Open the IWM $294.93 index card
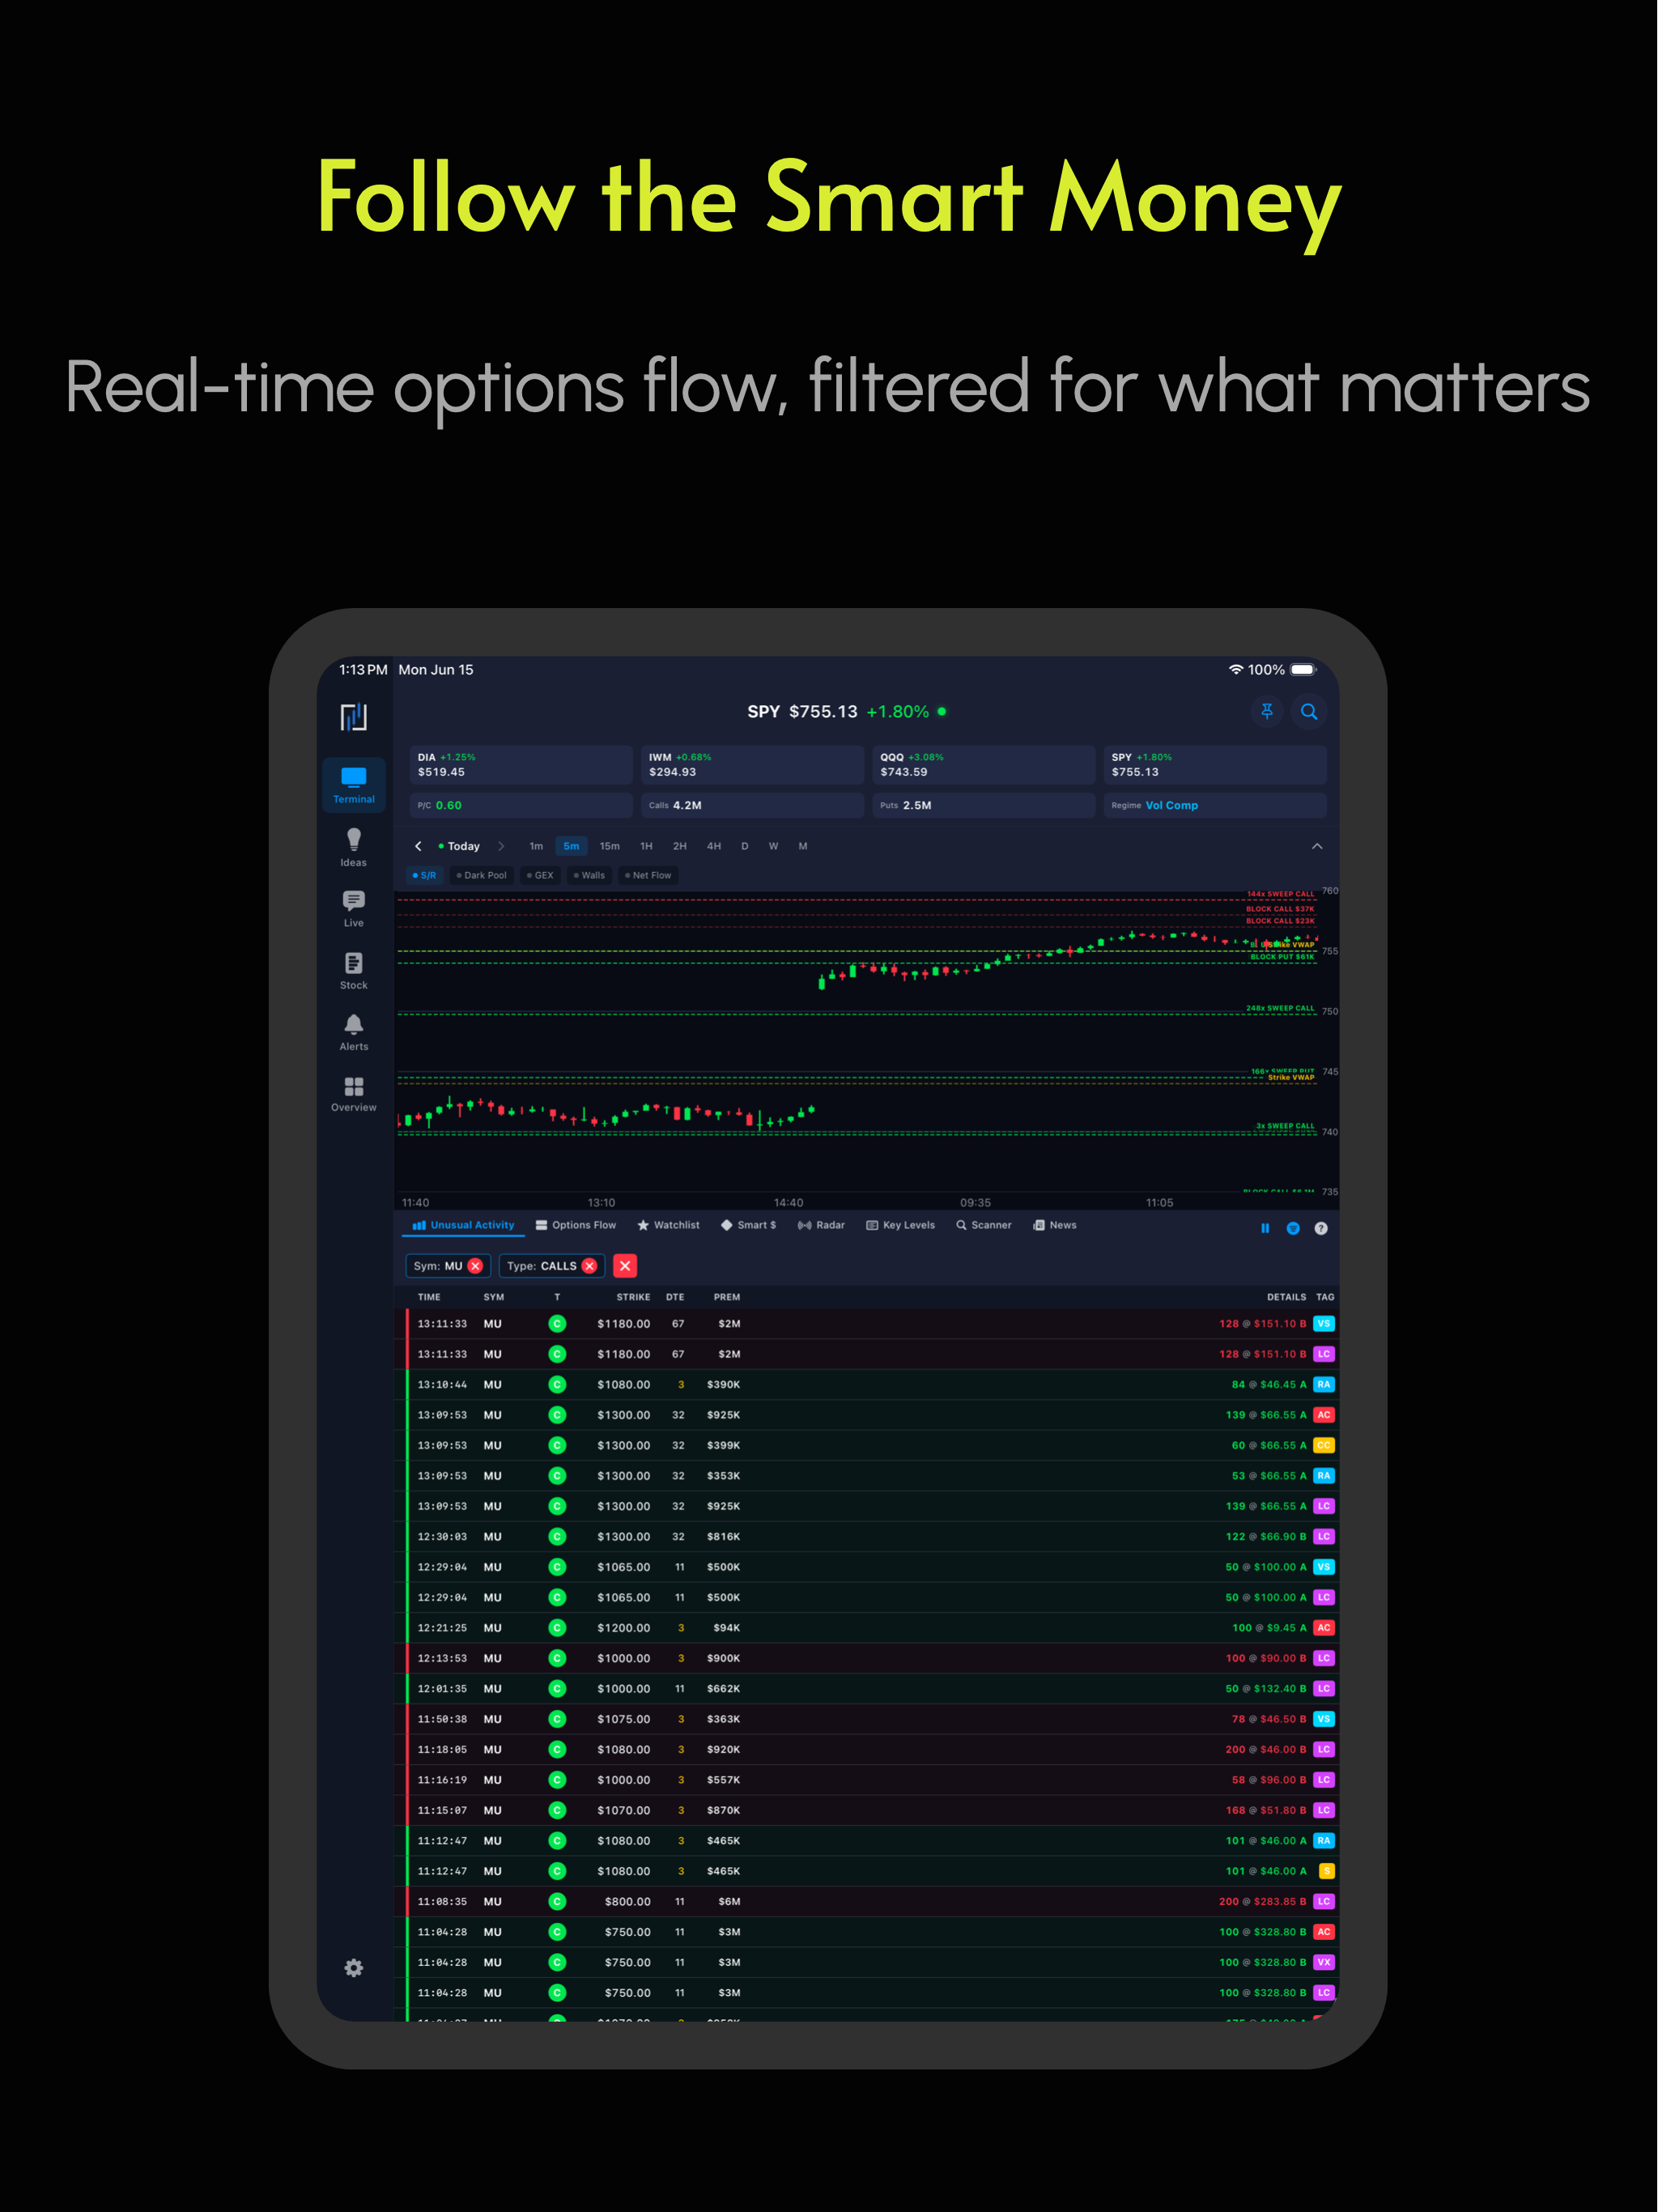 coord(752,765)
